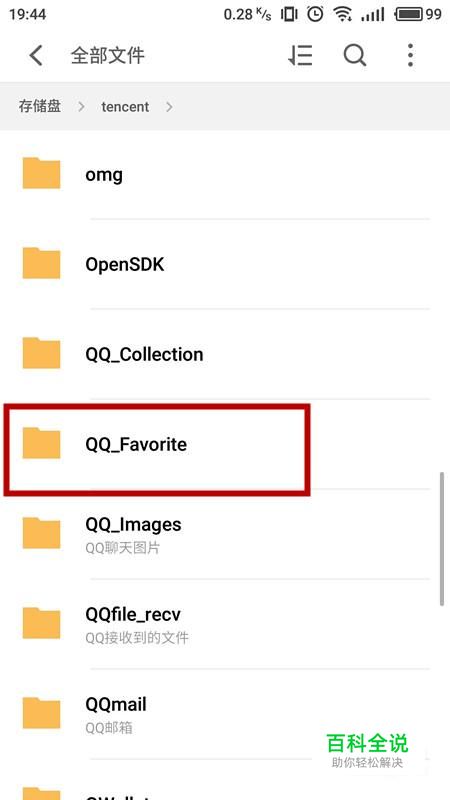Tap the QQmail folder icon
This screenshot has width=450, height=800.
click(x=41, y=713)
